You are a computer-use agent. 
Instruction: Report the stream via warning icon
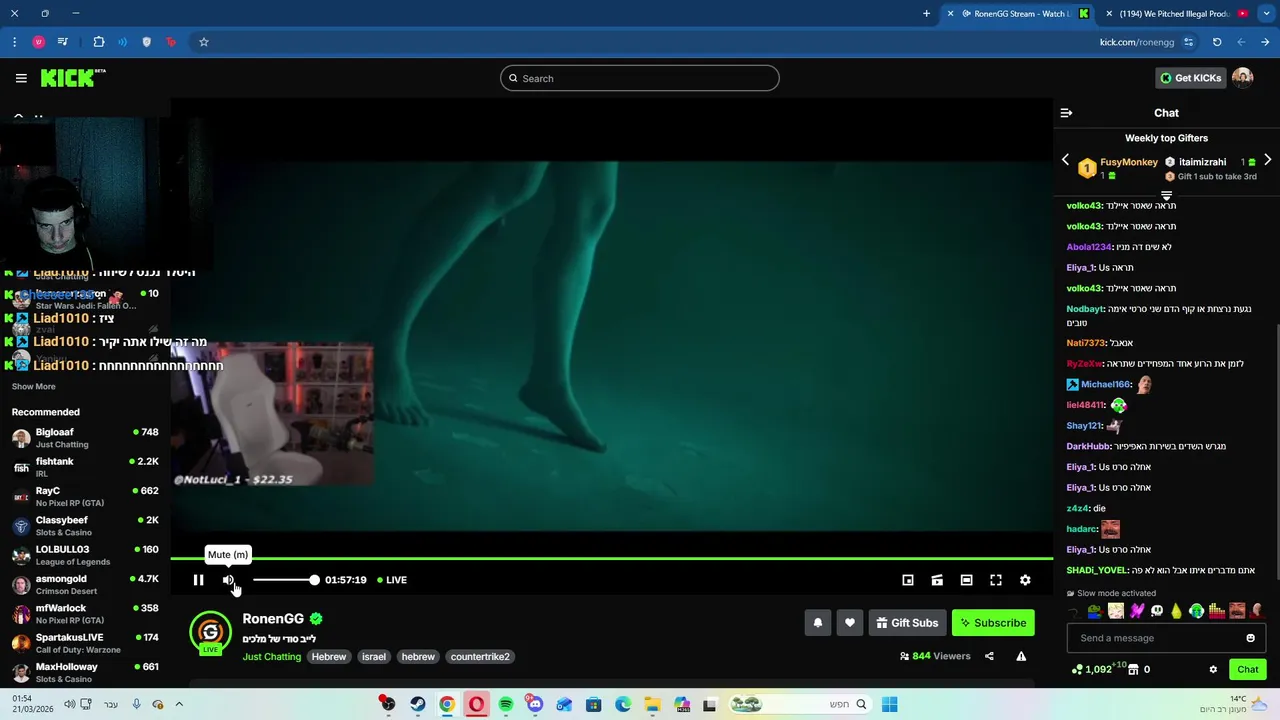(1021, 656)
